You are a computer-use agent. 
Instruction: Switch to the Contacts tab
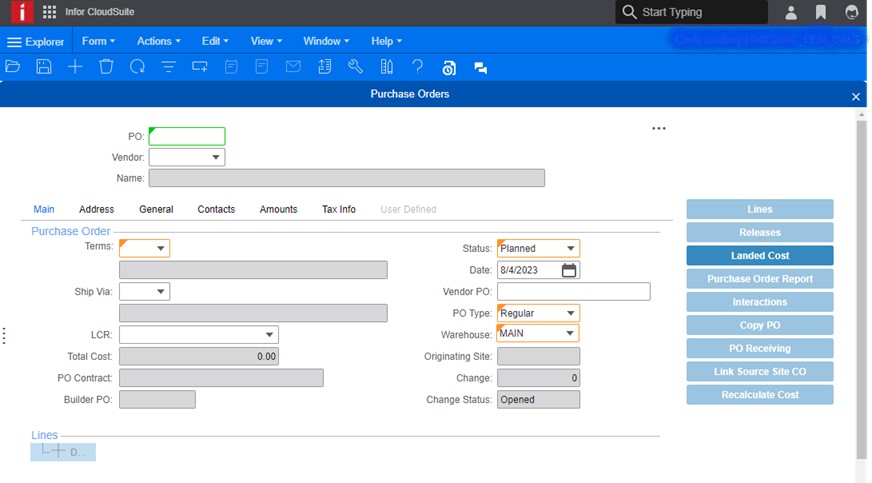[216, 210]
